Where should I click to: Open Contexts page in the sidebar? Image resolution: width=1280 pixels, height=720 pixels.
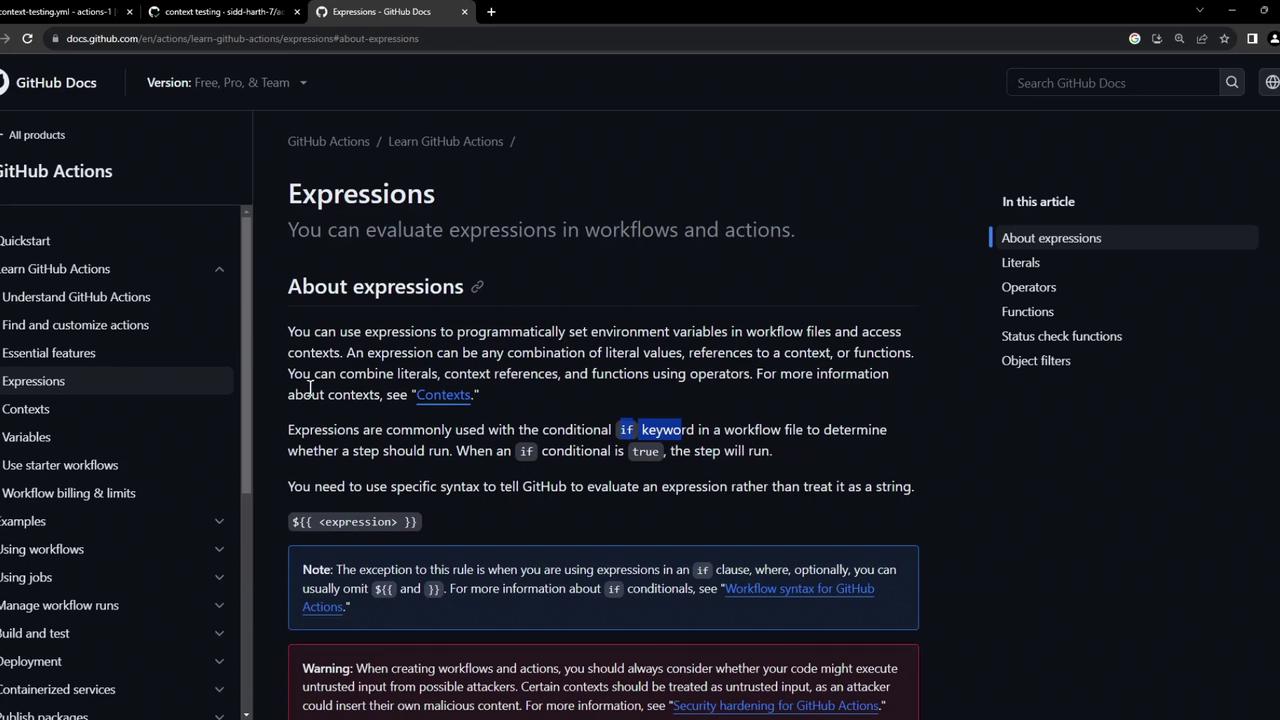click(25, 409)
